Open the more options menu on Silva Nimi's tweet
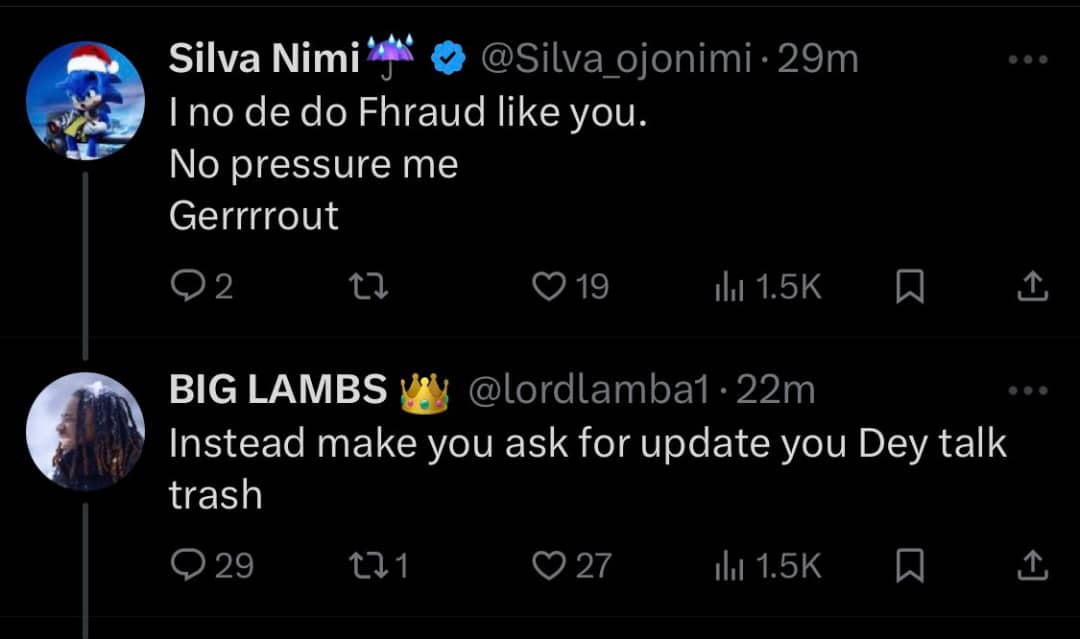This screenshot has width=1080, height=639. click(1026, 57)
